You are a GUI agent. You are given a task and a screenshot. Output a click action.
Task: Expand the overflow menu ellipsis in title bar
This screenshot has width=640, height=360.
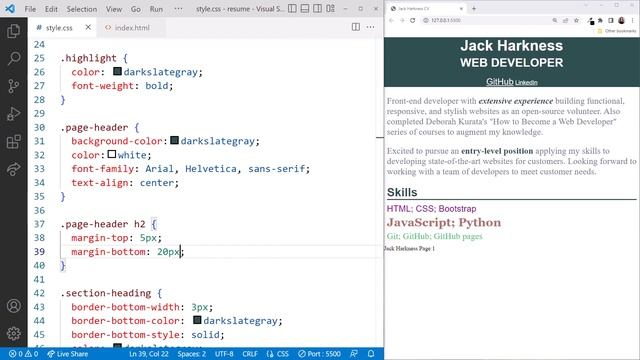pyautogui.click(x=178, y=9)
